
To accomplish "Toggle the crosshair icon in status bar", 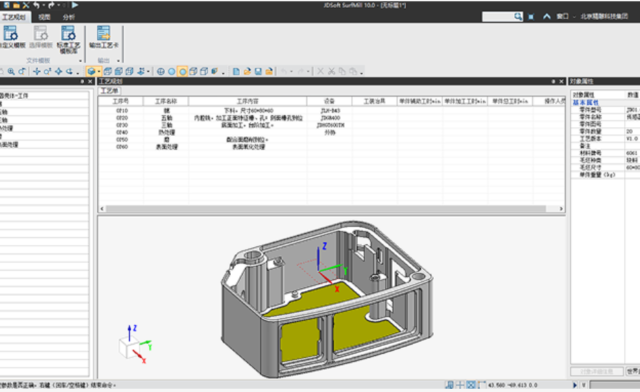I will click(x=460, y=385).
